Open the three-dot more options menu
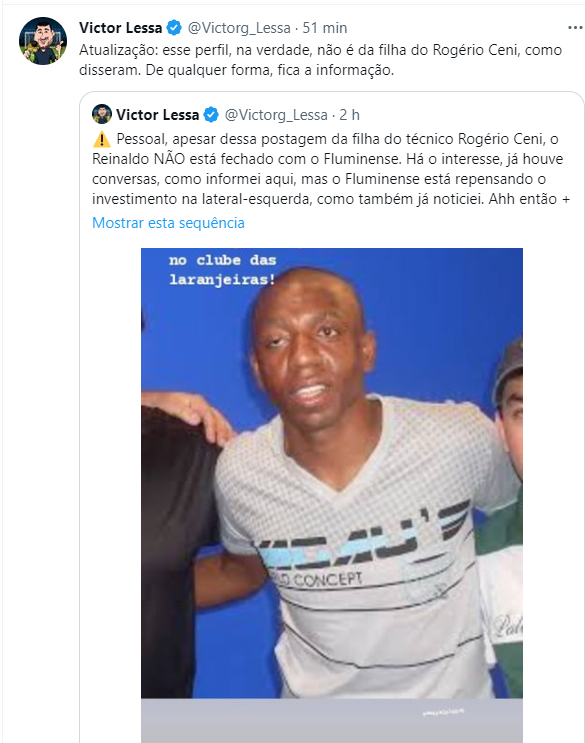 (x=575, y=28)
